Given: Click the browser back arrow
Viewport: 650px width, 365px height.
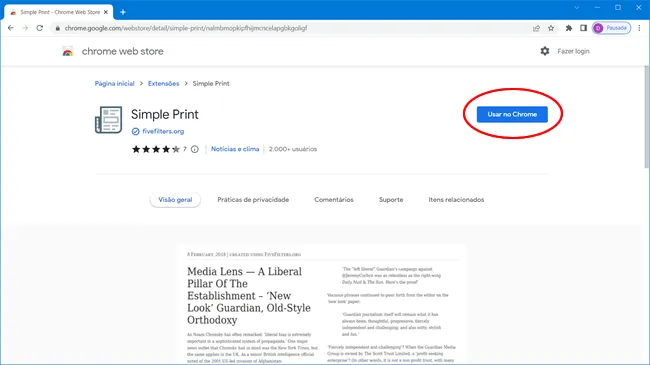Looking at the screenshot, I should click(11, 28).
